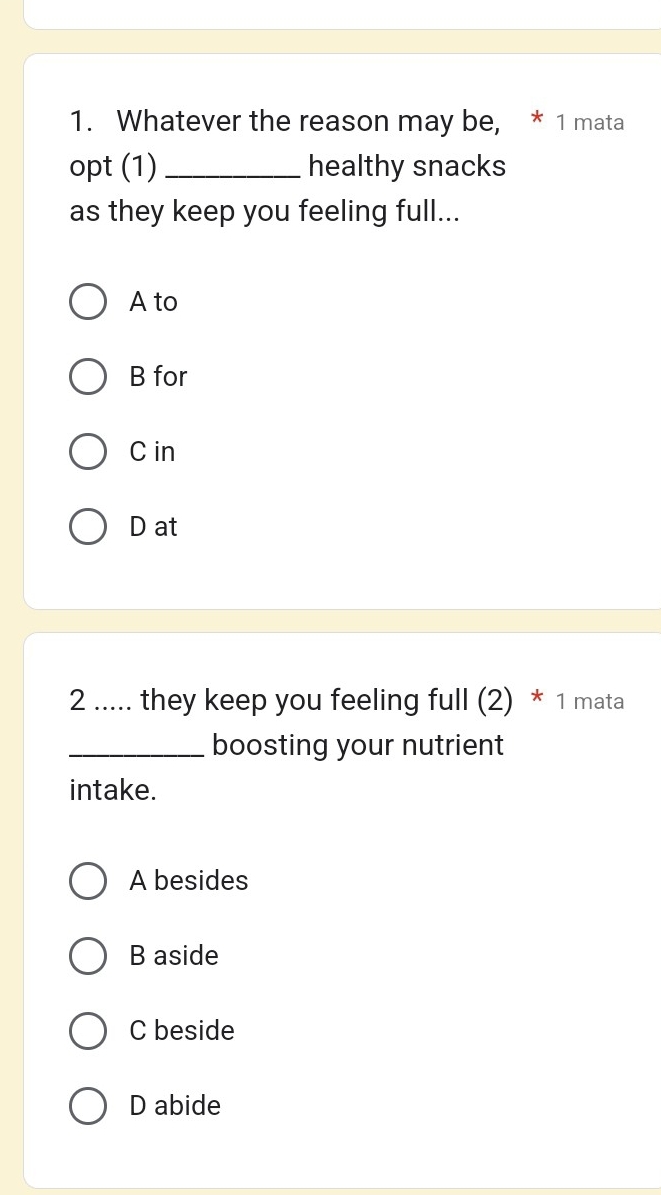
Task: Click the 'B for' option label text
Action: point(158,377)
